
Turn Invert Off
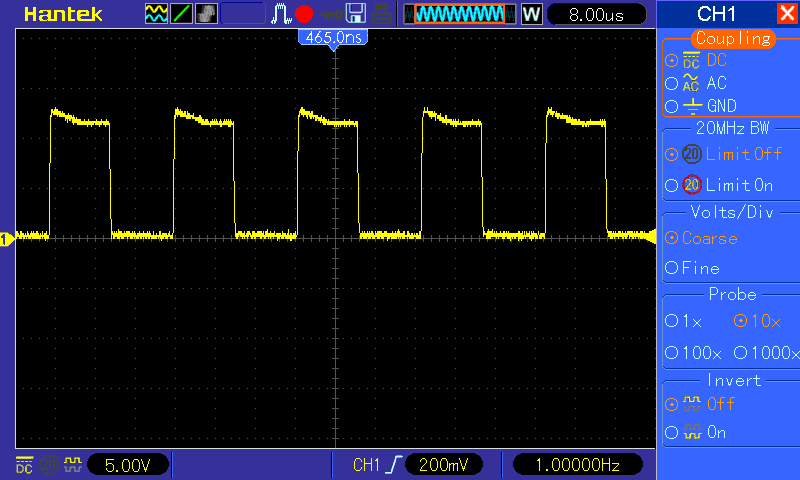pos(671,405)
